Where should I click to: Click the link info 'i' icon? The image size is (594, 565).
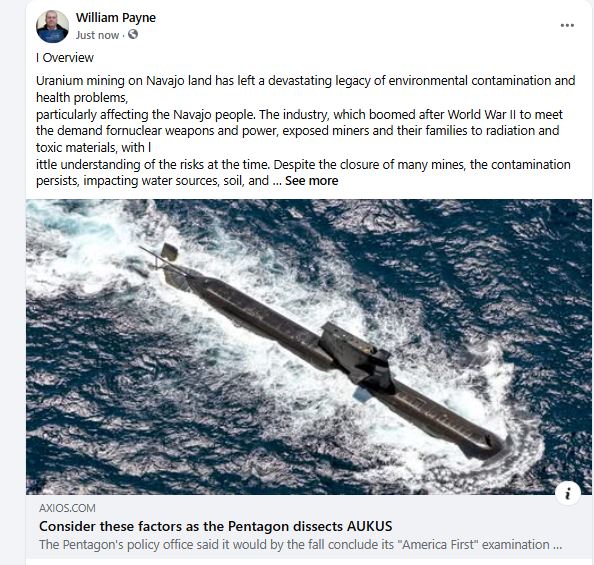(x=567, y=494)
